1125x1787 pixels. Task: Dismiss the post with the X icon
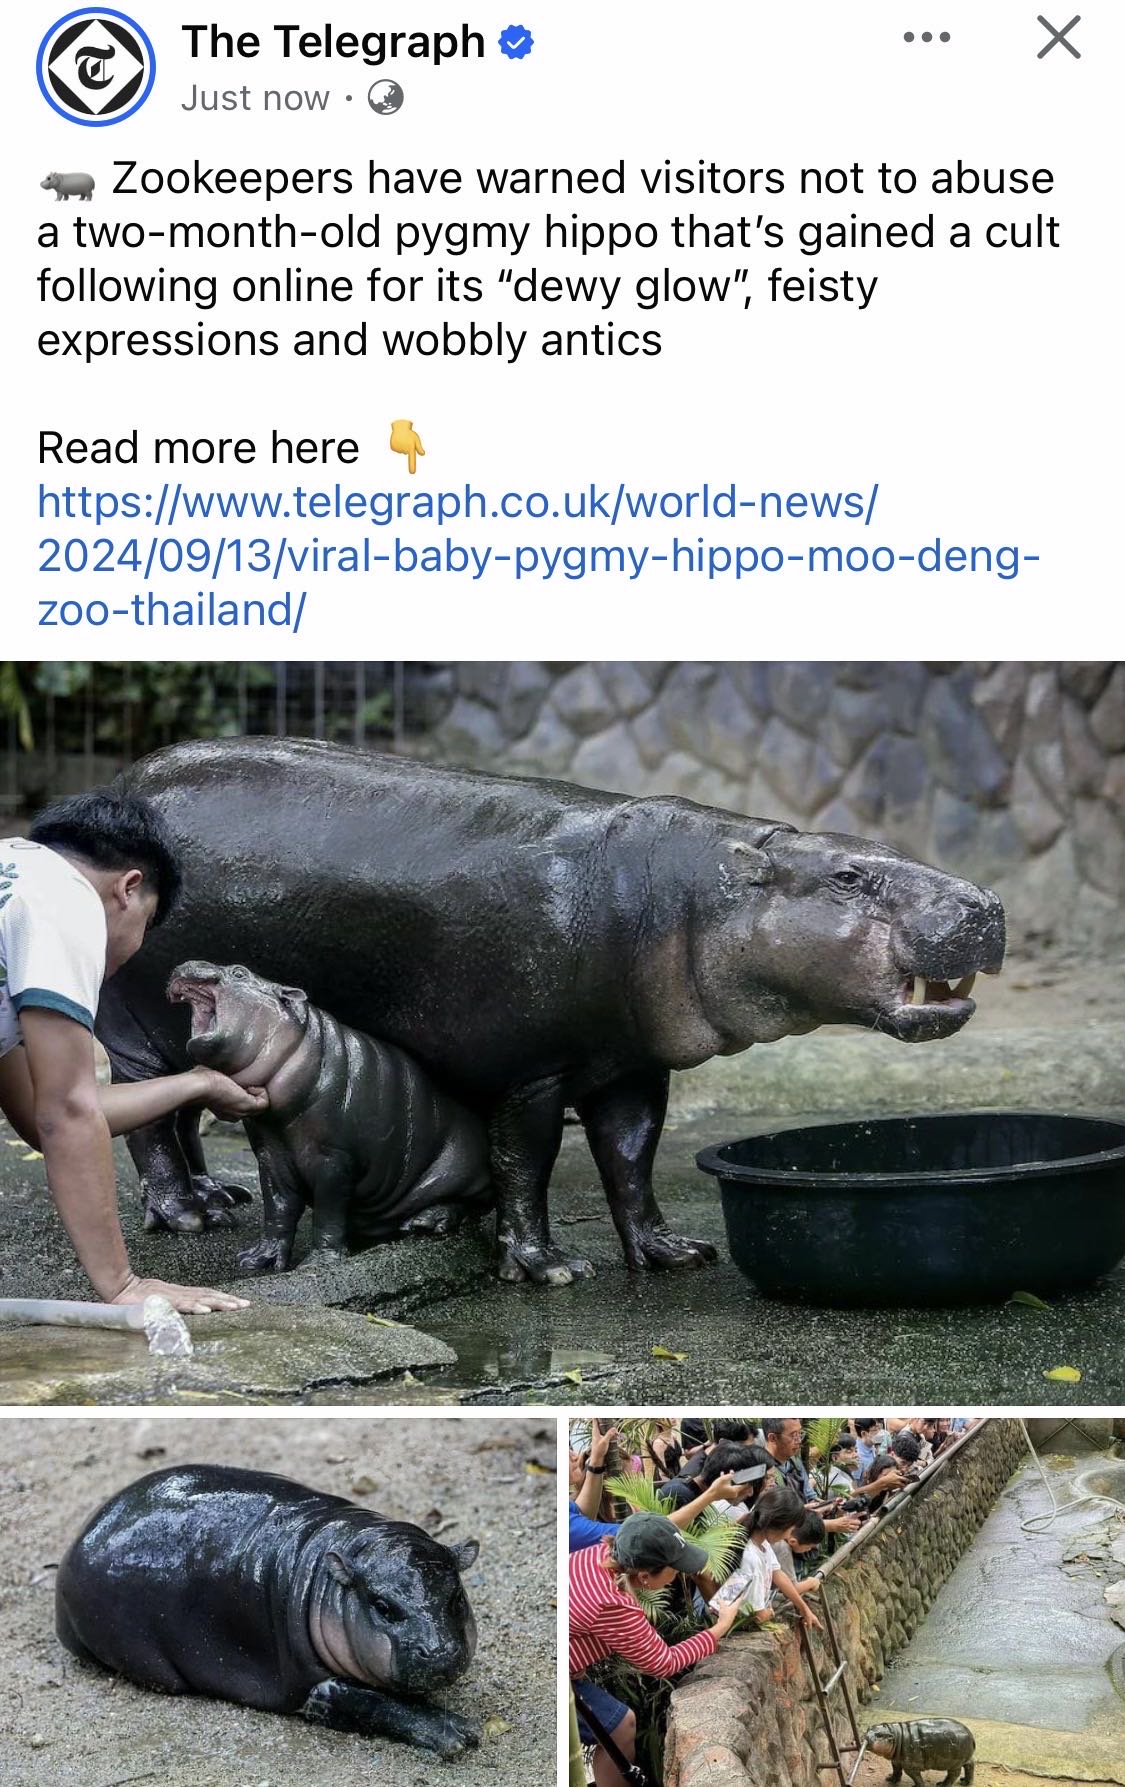pos(1058,38)
